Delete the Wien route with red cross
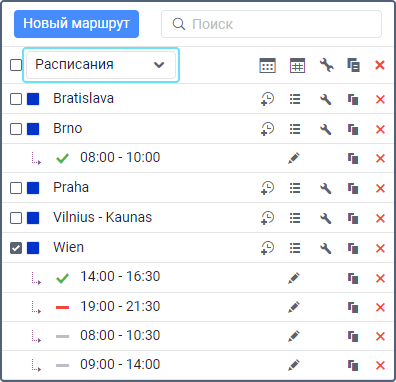 click(x=380, y=248)
